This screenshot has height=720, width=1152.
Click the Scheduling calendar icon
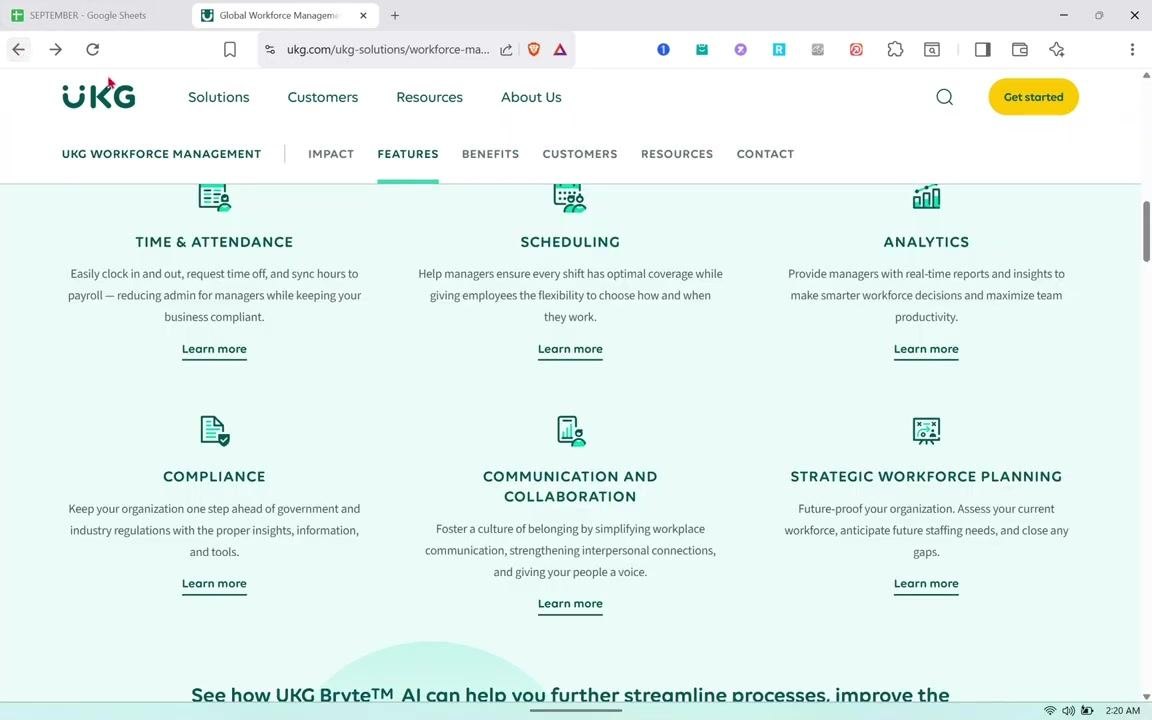point(570,198)
